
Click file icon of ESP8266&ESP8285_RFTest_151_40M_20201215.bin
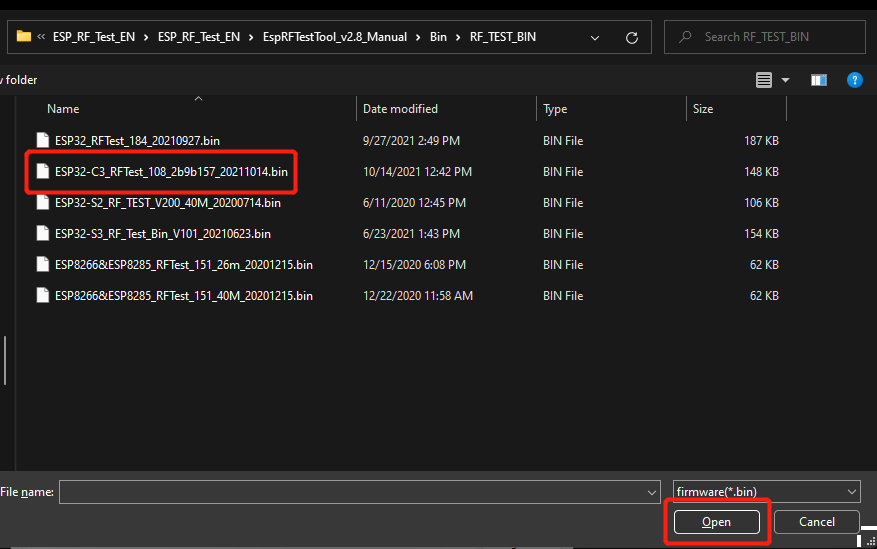[43, 295]
